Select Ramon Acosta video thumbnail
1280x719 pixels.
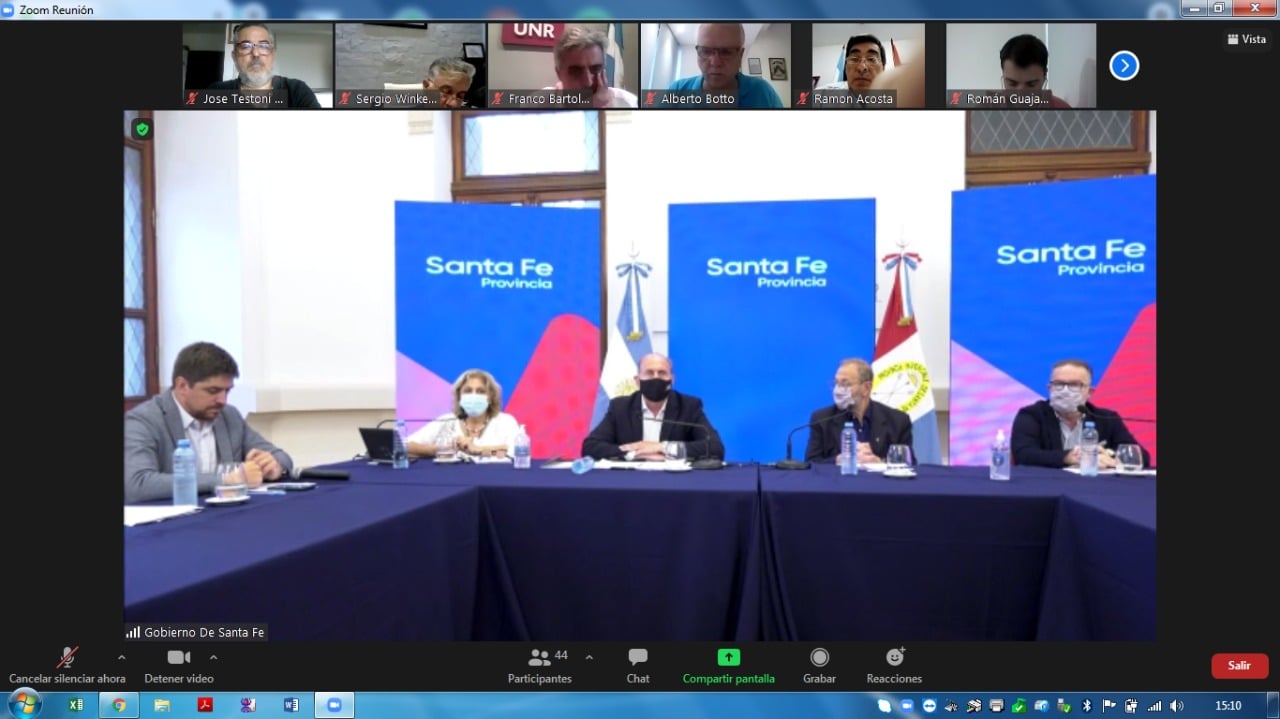point(868,65)
